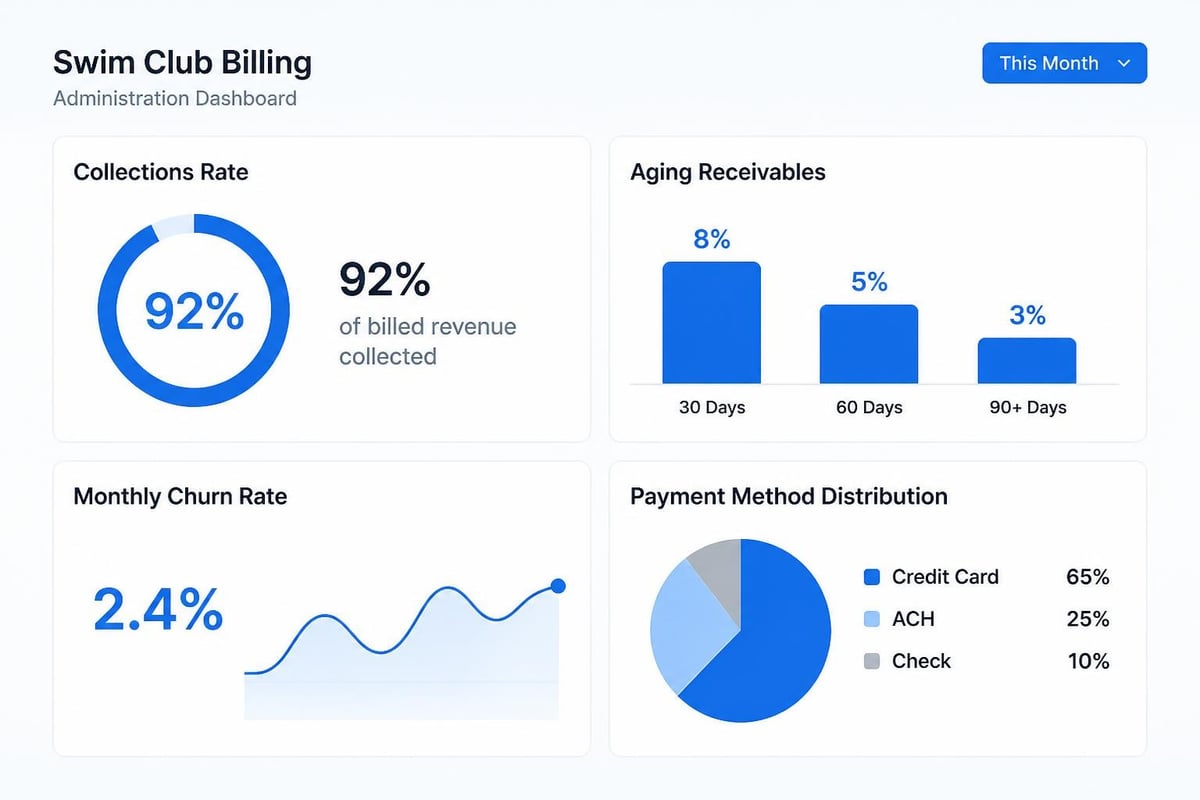Click the Payment Method Distribution heading
This screenshot has height=800, width=1200.
pos(789,496)
